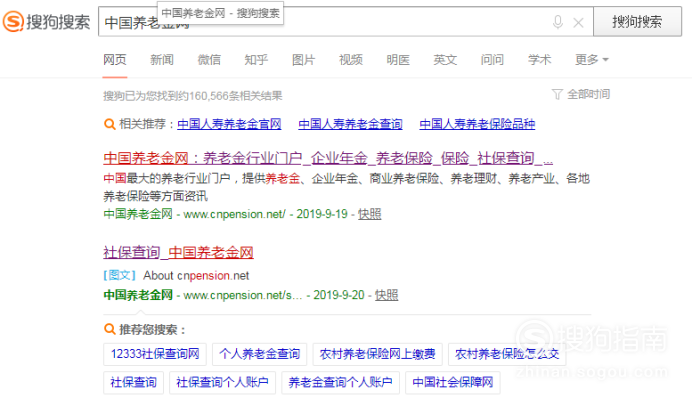Switch to the 知乎 tab
Viewport: 692px width, 406px height.
pos(256,60)
